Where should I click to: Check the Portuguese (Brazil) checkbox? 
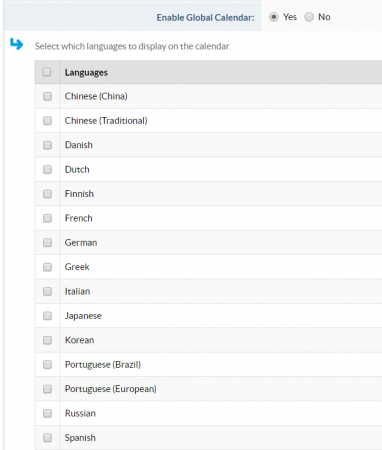click(x=47, y=364)
